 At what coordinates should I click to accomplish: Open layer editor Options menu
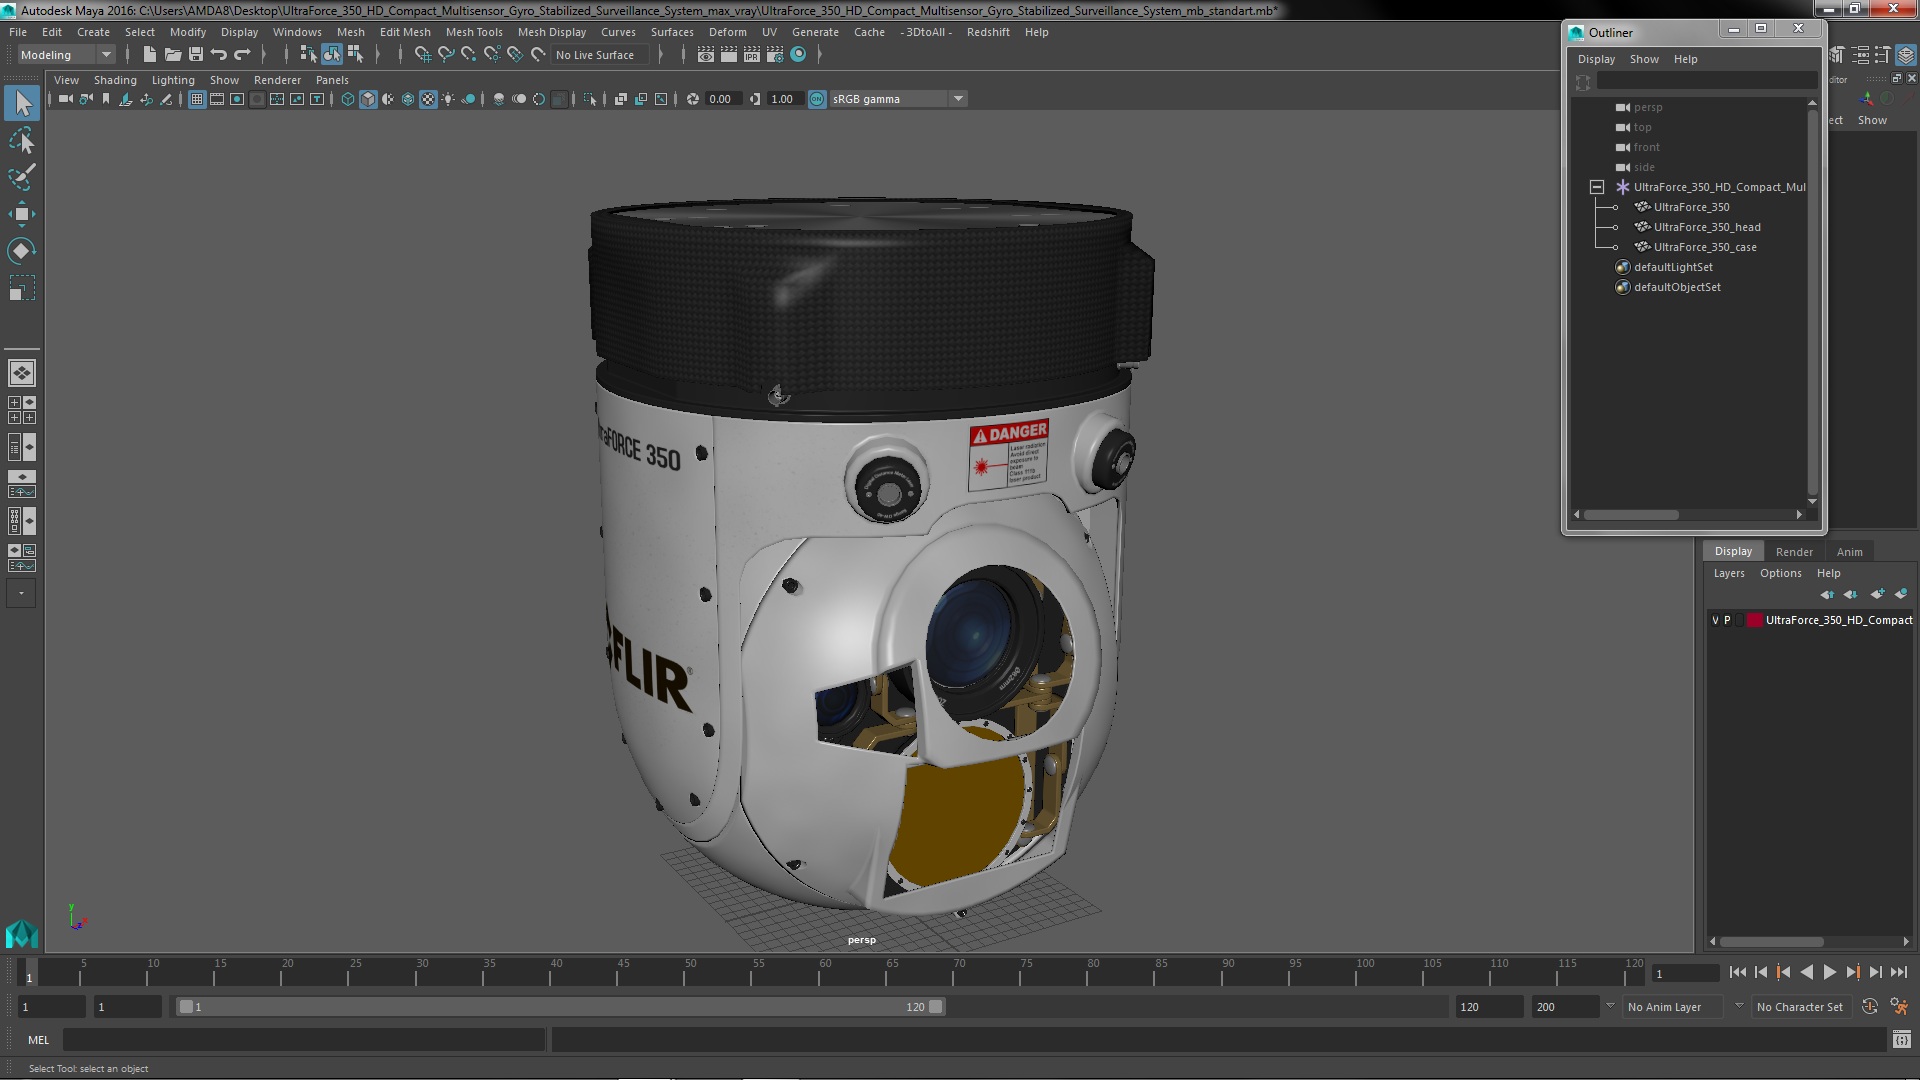1780,573
